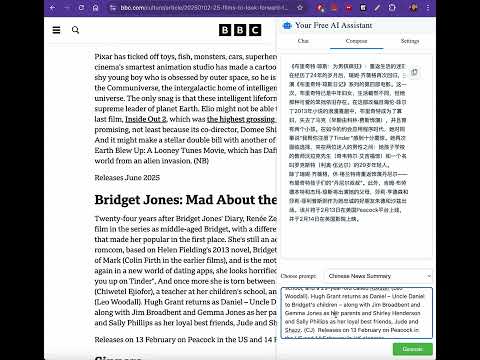Open the Inside Out 2 article link
The height and width of the screenshot is (360, 480).
click(146, 119)
